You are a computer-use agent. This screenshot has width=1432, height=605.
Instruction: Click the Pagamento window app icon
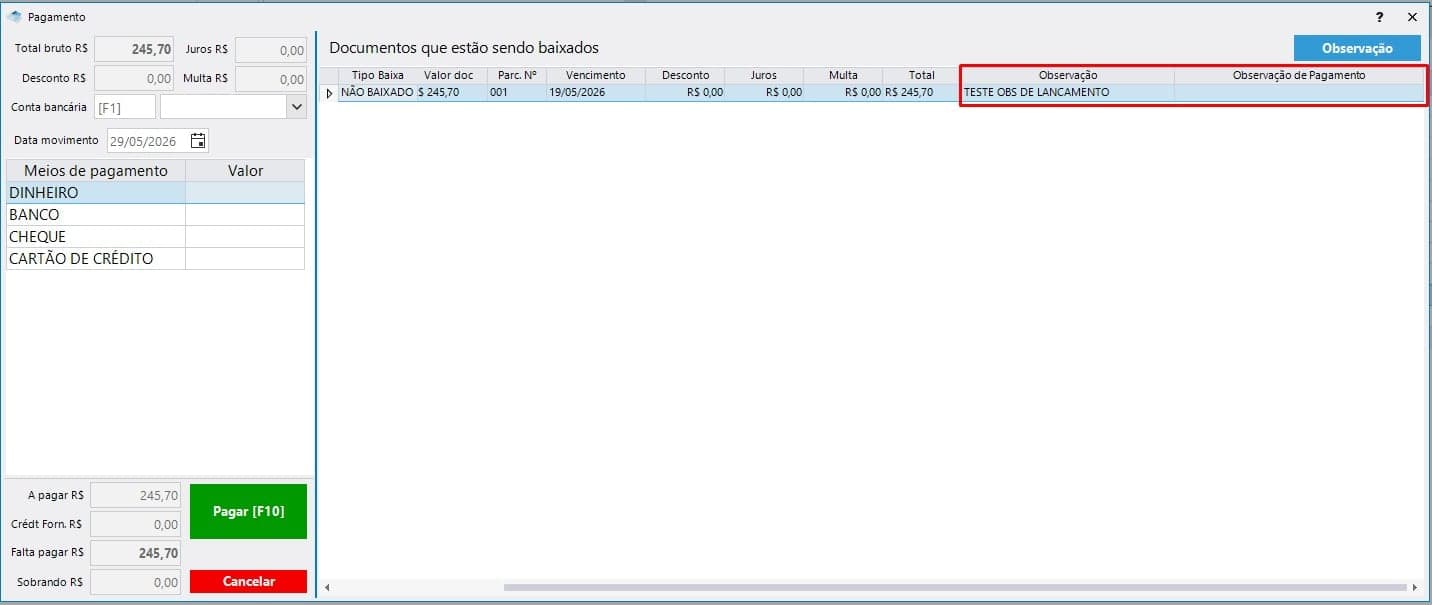coord(14,17)
